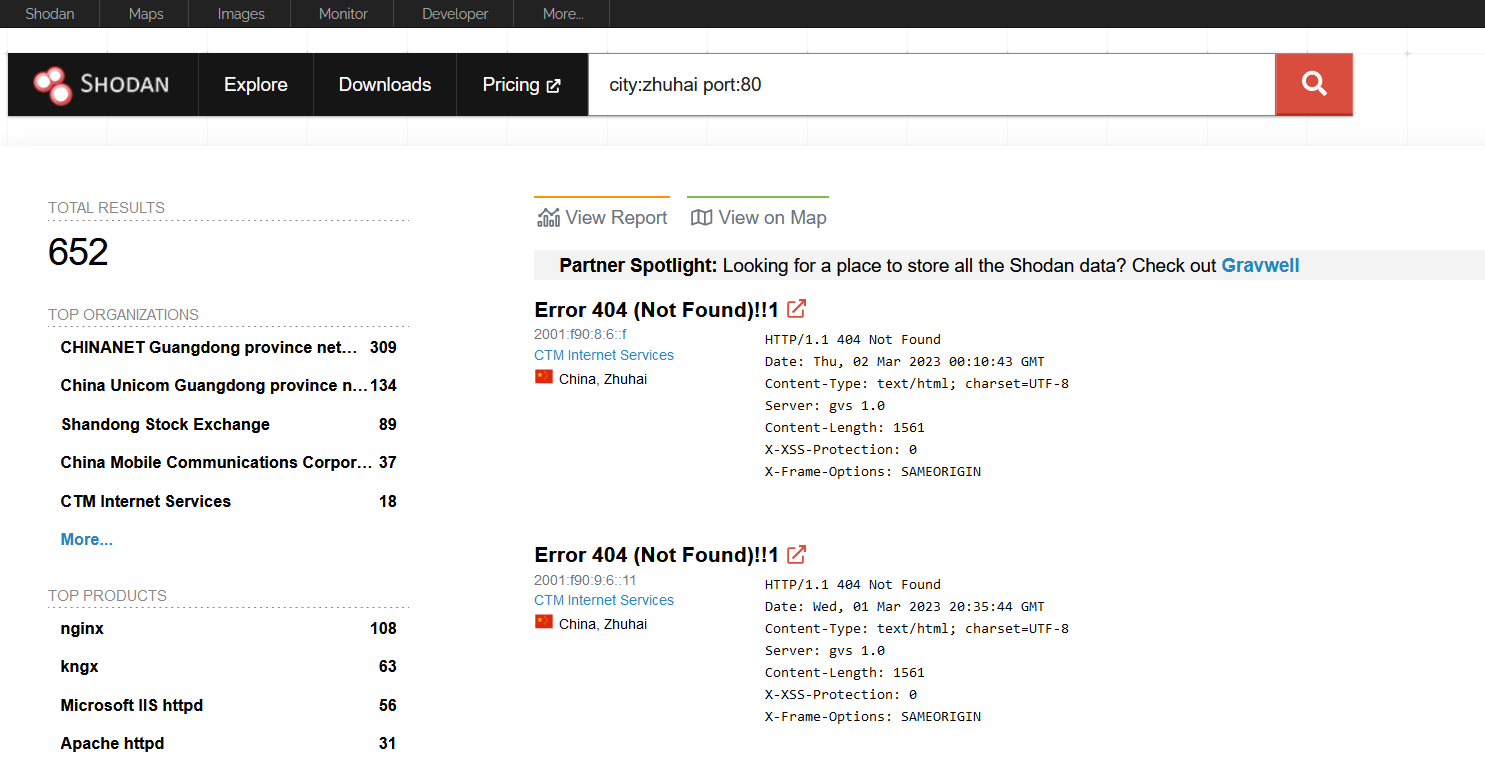1485x776 pixels.
Task: Click the View Report chart icon
Action: click(548, 217)
